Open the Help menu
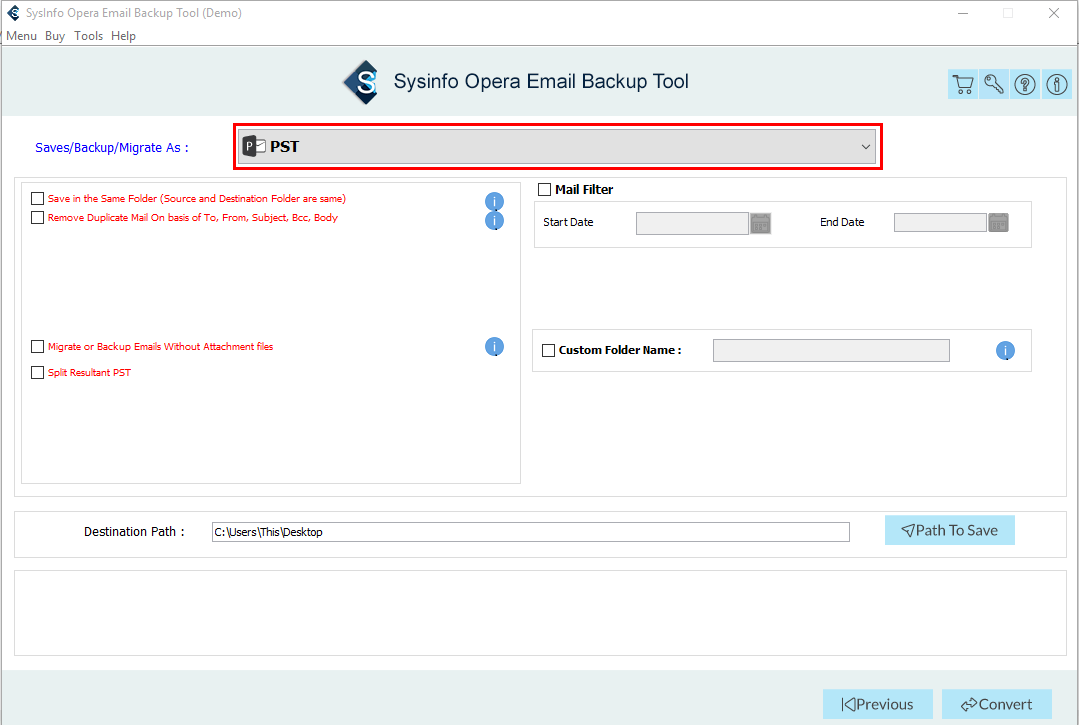Viewport: 1079px width, 725px height. [x=123, y=36]
